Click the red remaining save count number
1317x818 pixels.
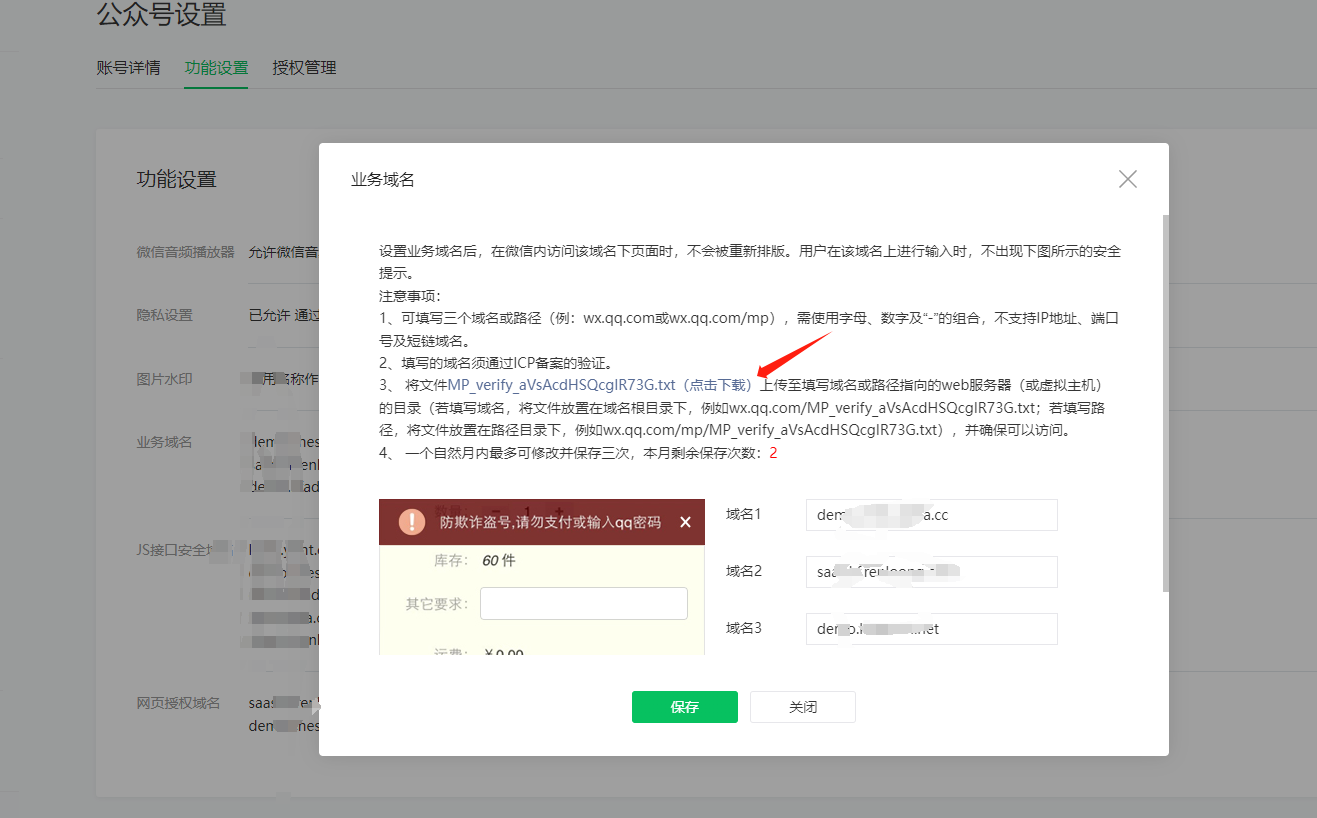pyautogui.click(x=773, y=453)
